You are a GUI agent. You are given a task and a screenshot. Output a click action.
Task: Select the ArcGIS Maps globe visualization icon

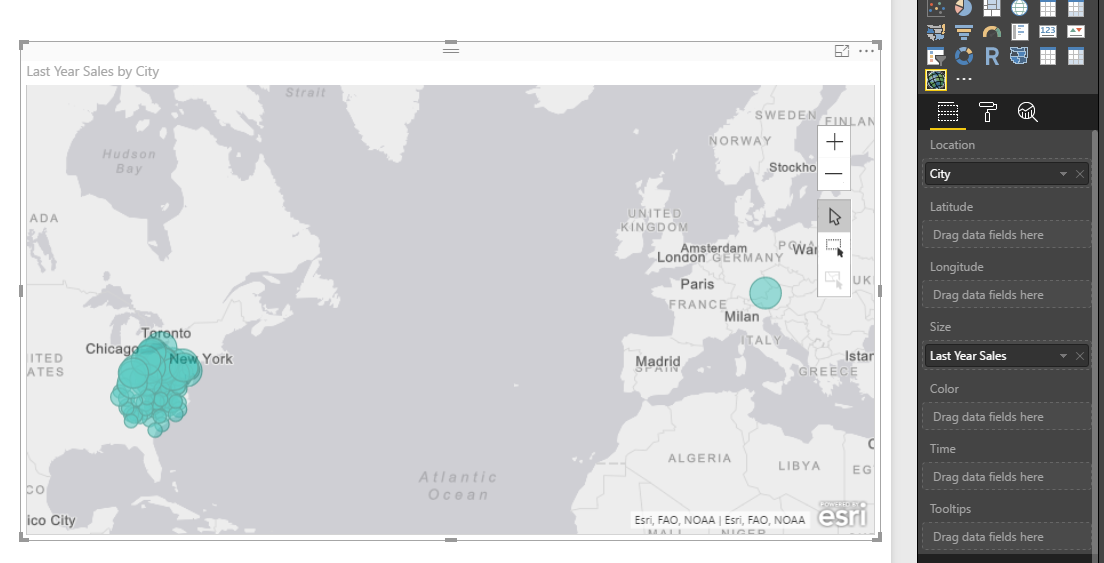[x=936, y=80]
